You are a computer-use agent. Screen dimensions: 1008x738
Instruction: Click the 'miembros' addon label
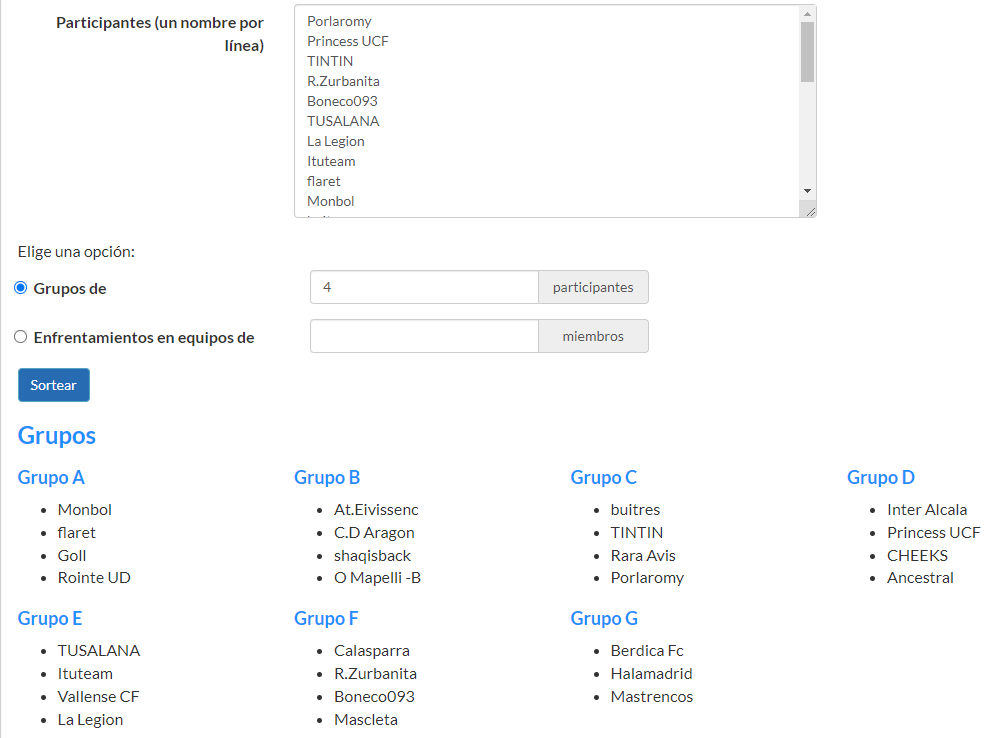593,336
